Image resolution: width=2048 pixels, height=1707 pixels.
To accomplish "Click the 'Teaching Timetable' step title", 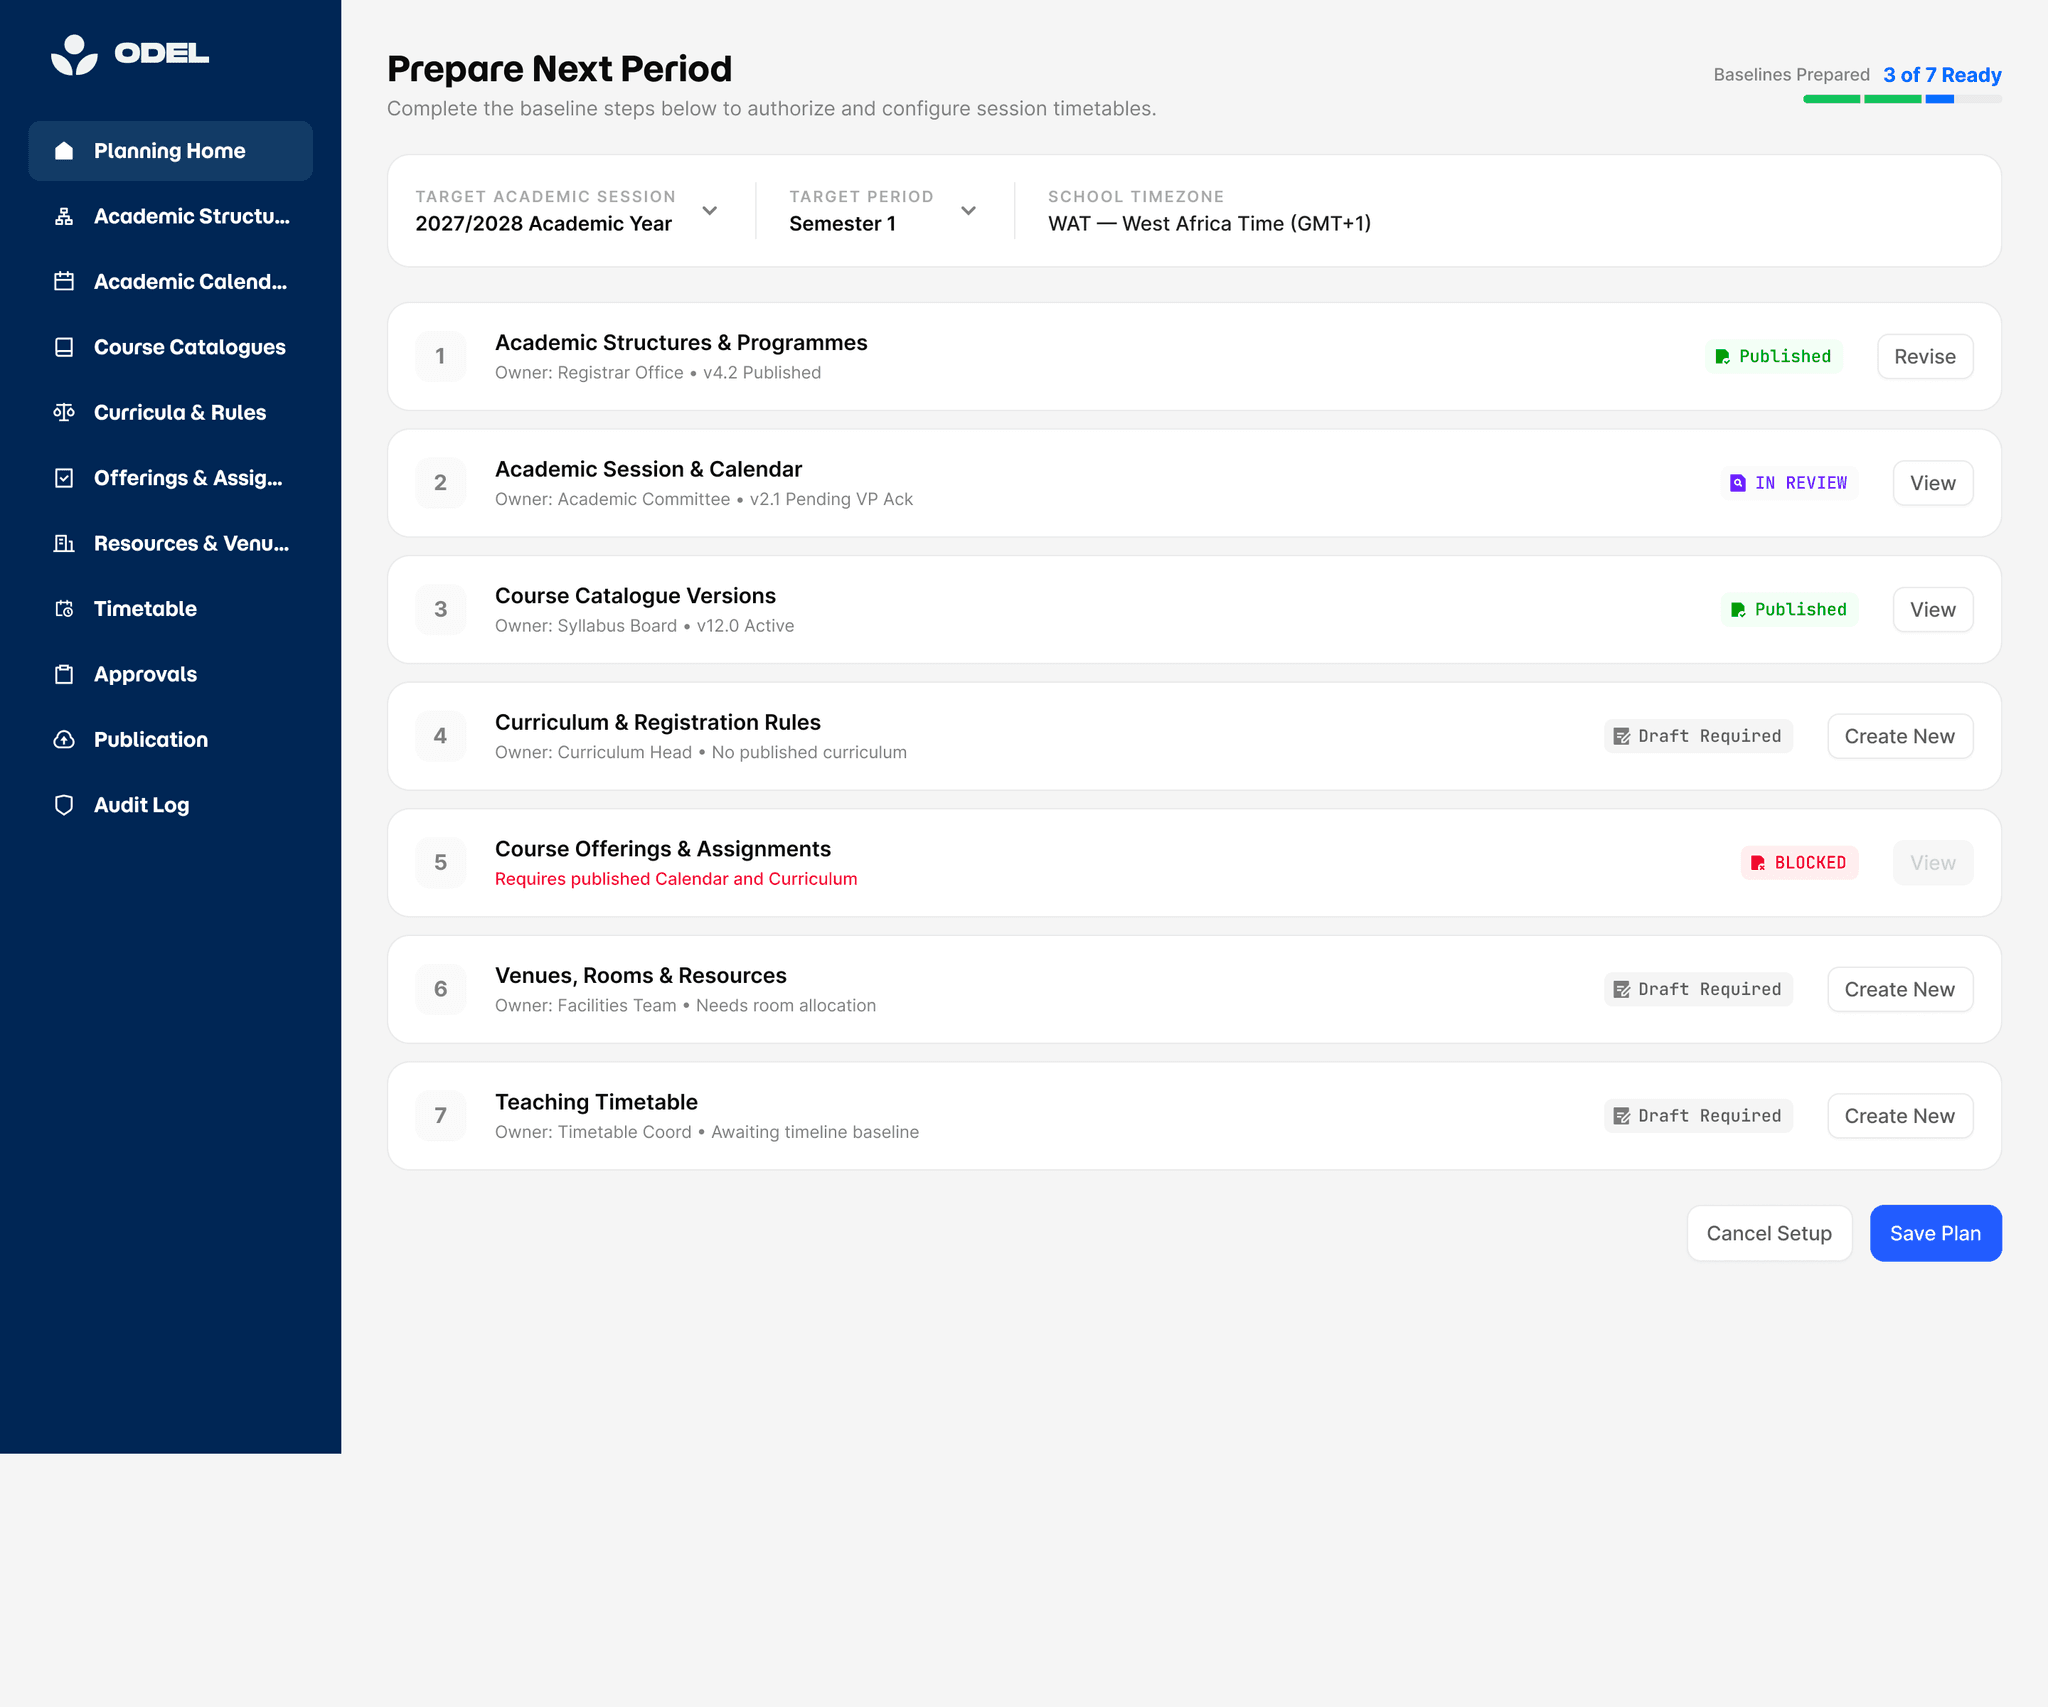I will tap(596, 1103).
